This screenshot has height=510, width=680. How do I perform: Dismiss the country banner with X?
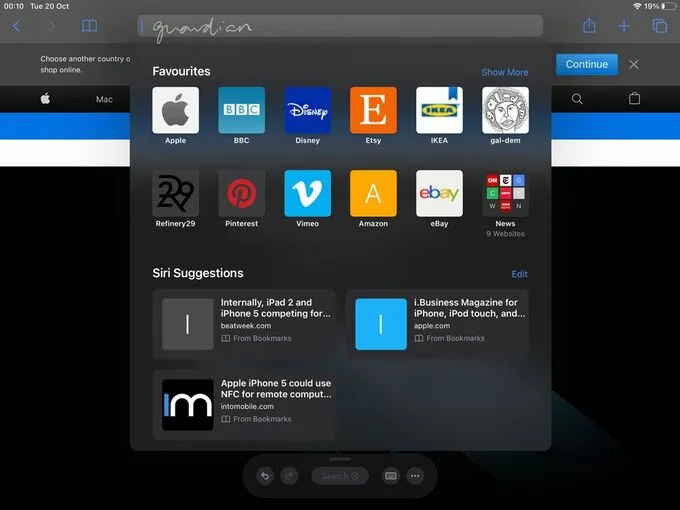(634, 65)
